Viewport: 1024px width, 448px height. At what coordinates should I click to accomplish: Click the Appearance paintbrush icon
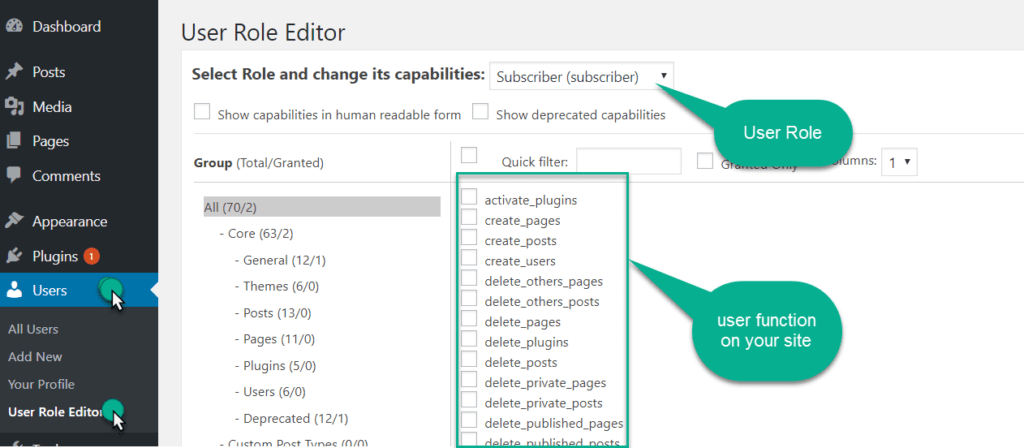coord(14,221)
